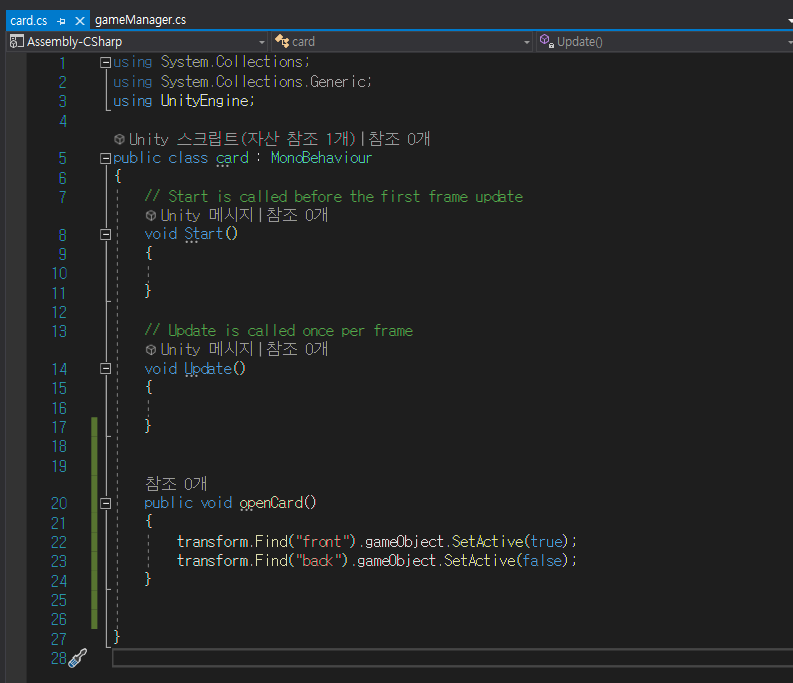This screenshot has height=683, width=793.
Task: Open the card class navigation dropdown
Action: 526,42
